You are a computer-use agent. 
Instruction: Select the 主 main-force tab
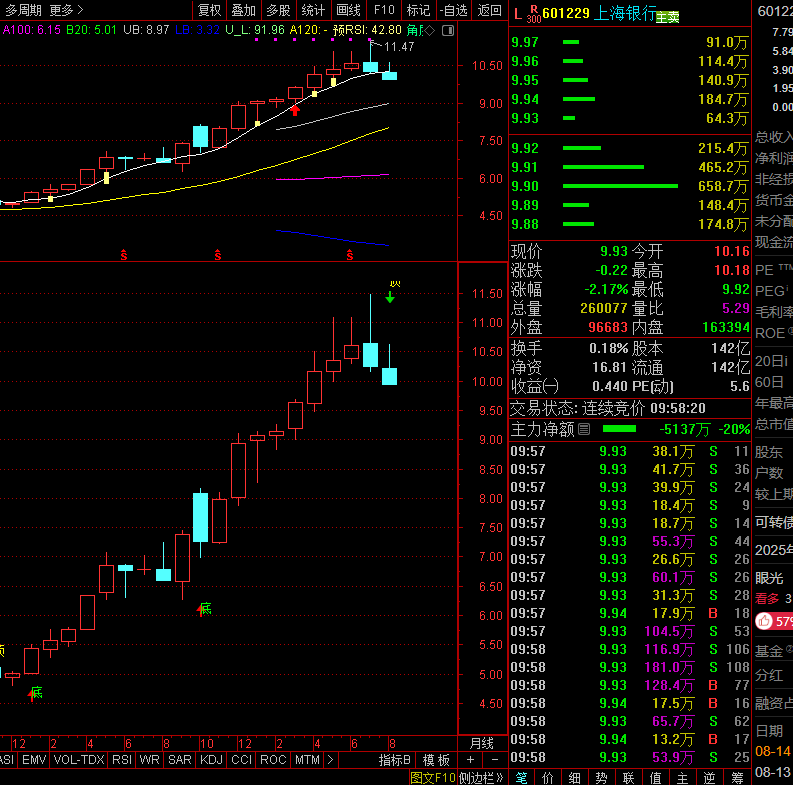[682, 777]
